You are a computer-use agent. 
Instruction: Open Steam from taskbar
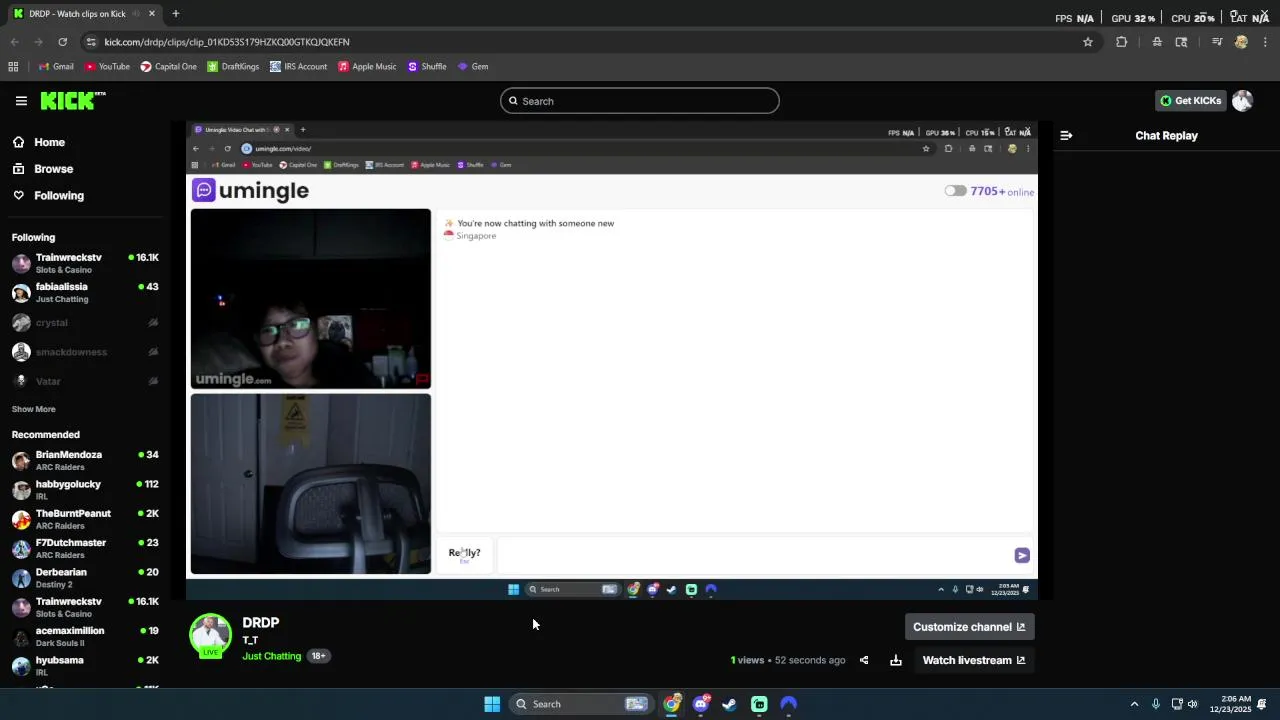point(730,704)
